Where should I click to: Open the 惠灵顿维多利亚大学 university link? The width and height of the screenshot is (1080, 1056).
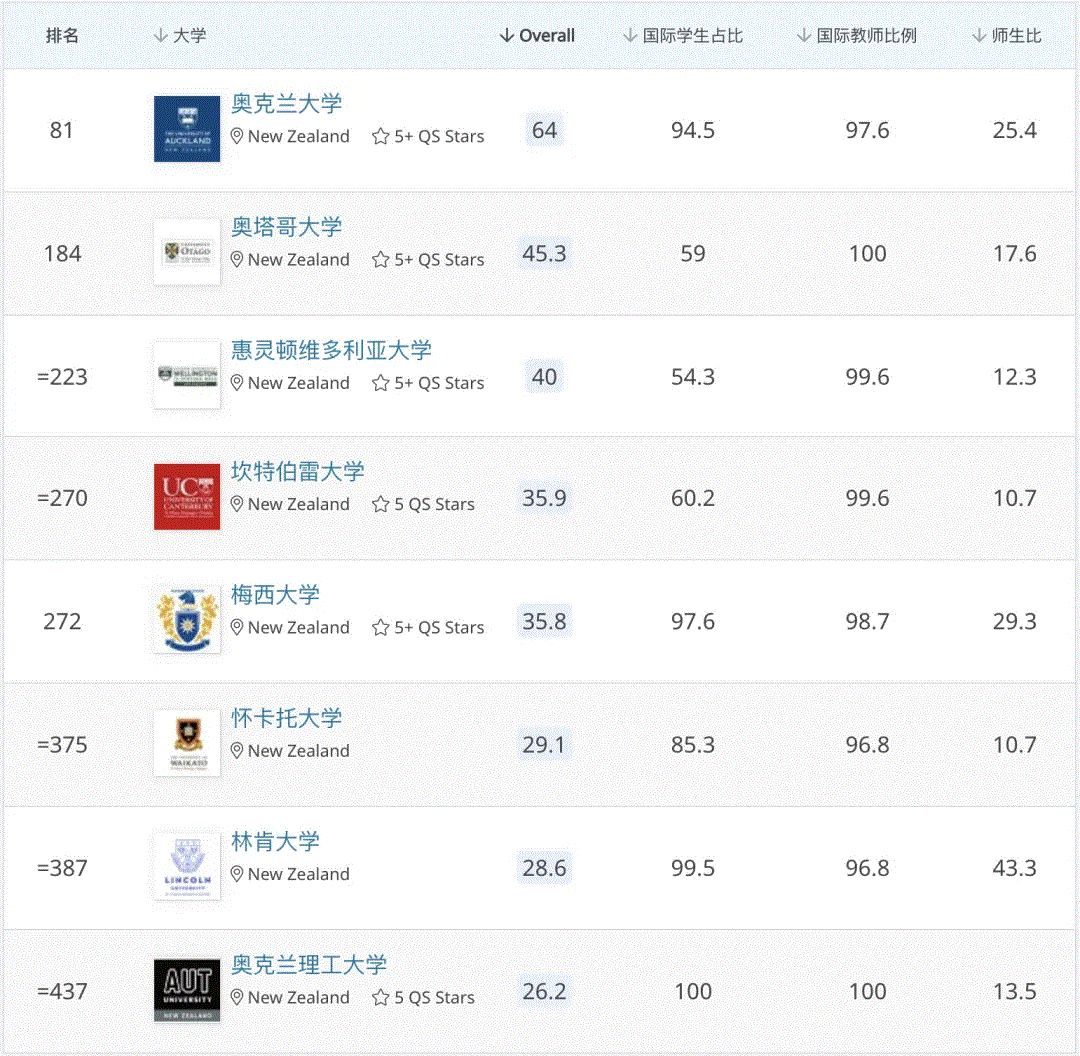(330, 350)
